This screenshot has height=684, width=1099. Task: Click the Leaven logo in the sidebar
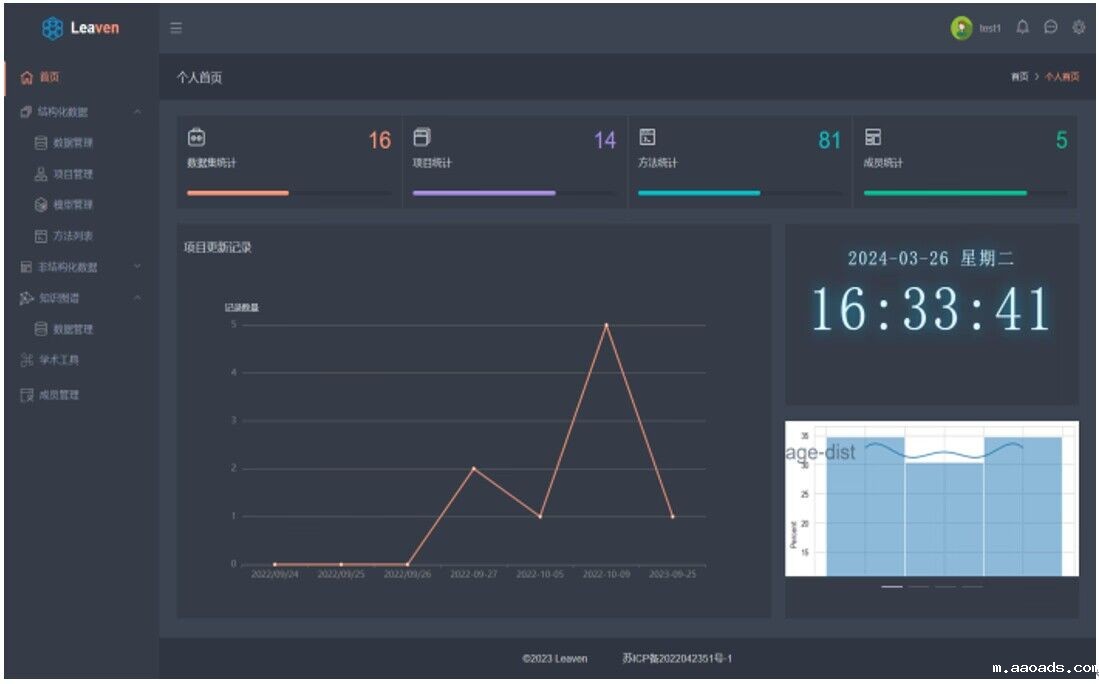[x=80, y=28]
